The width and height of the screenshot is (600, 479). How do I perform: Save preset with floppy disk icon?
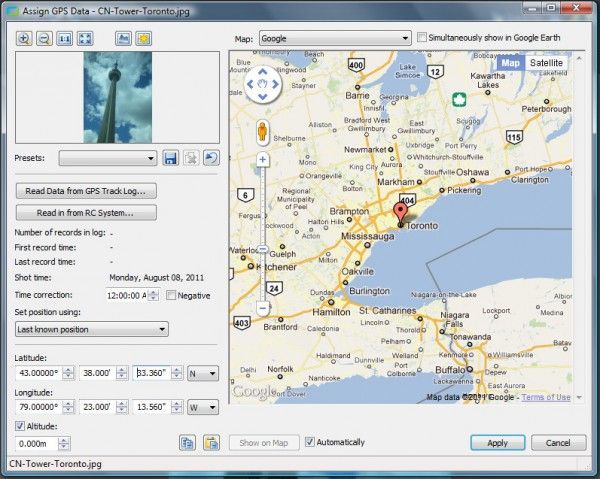click(x=171, y=158)
